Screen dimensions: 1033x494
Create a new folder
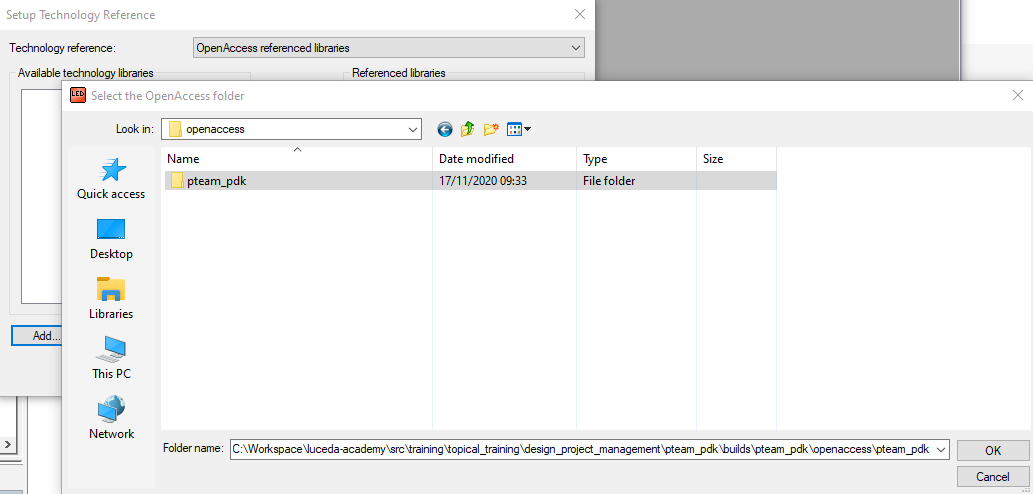491,129
